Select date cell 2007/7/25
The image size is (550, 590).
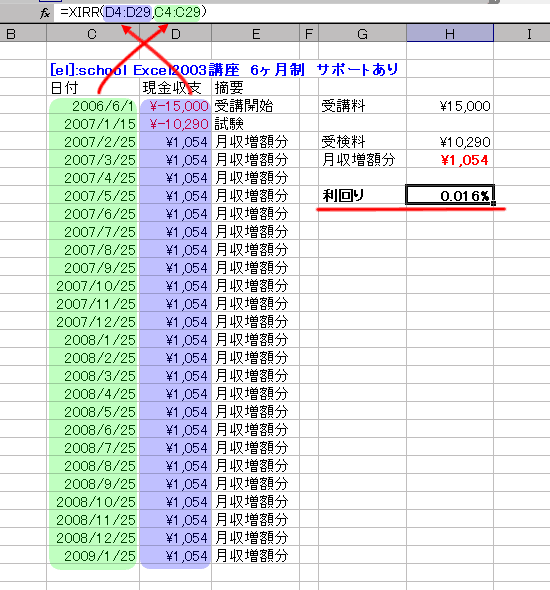point(93,232)
